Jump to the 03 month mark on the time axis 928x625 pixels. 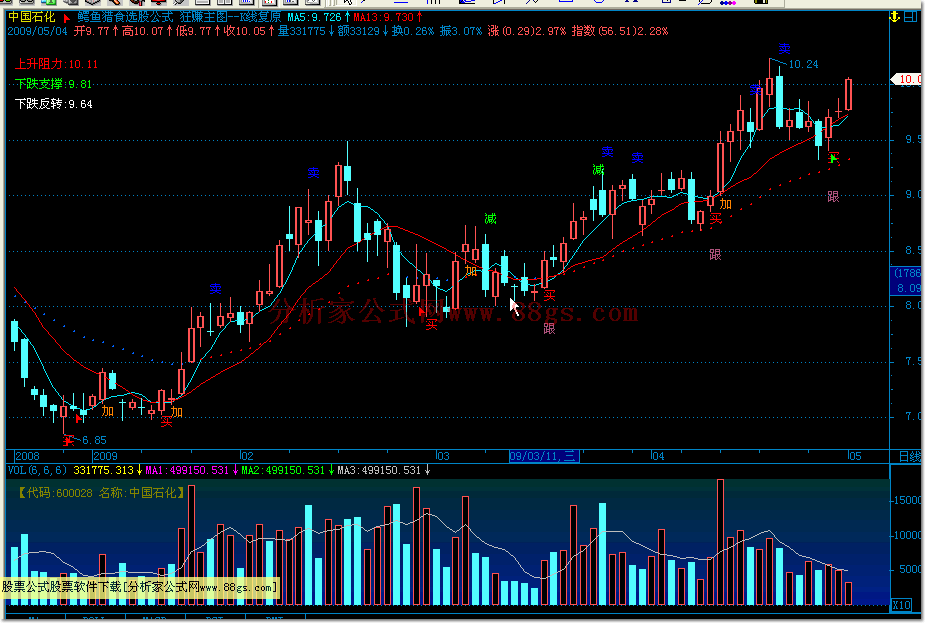443,456
